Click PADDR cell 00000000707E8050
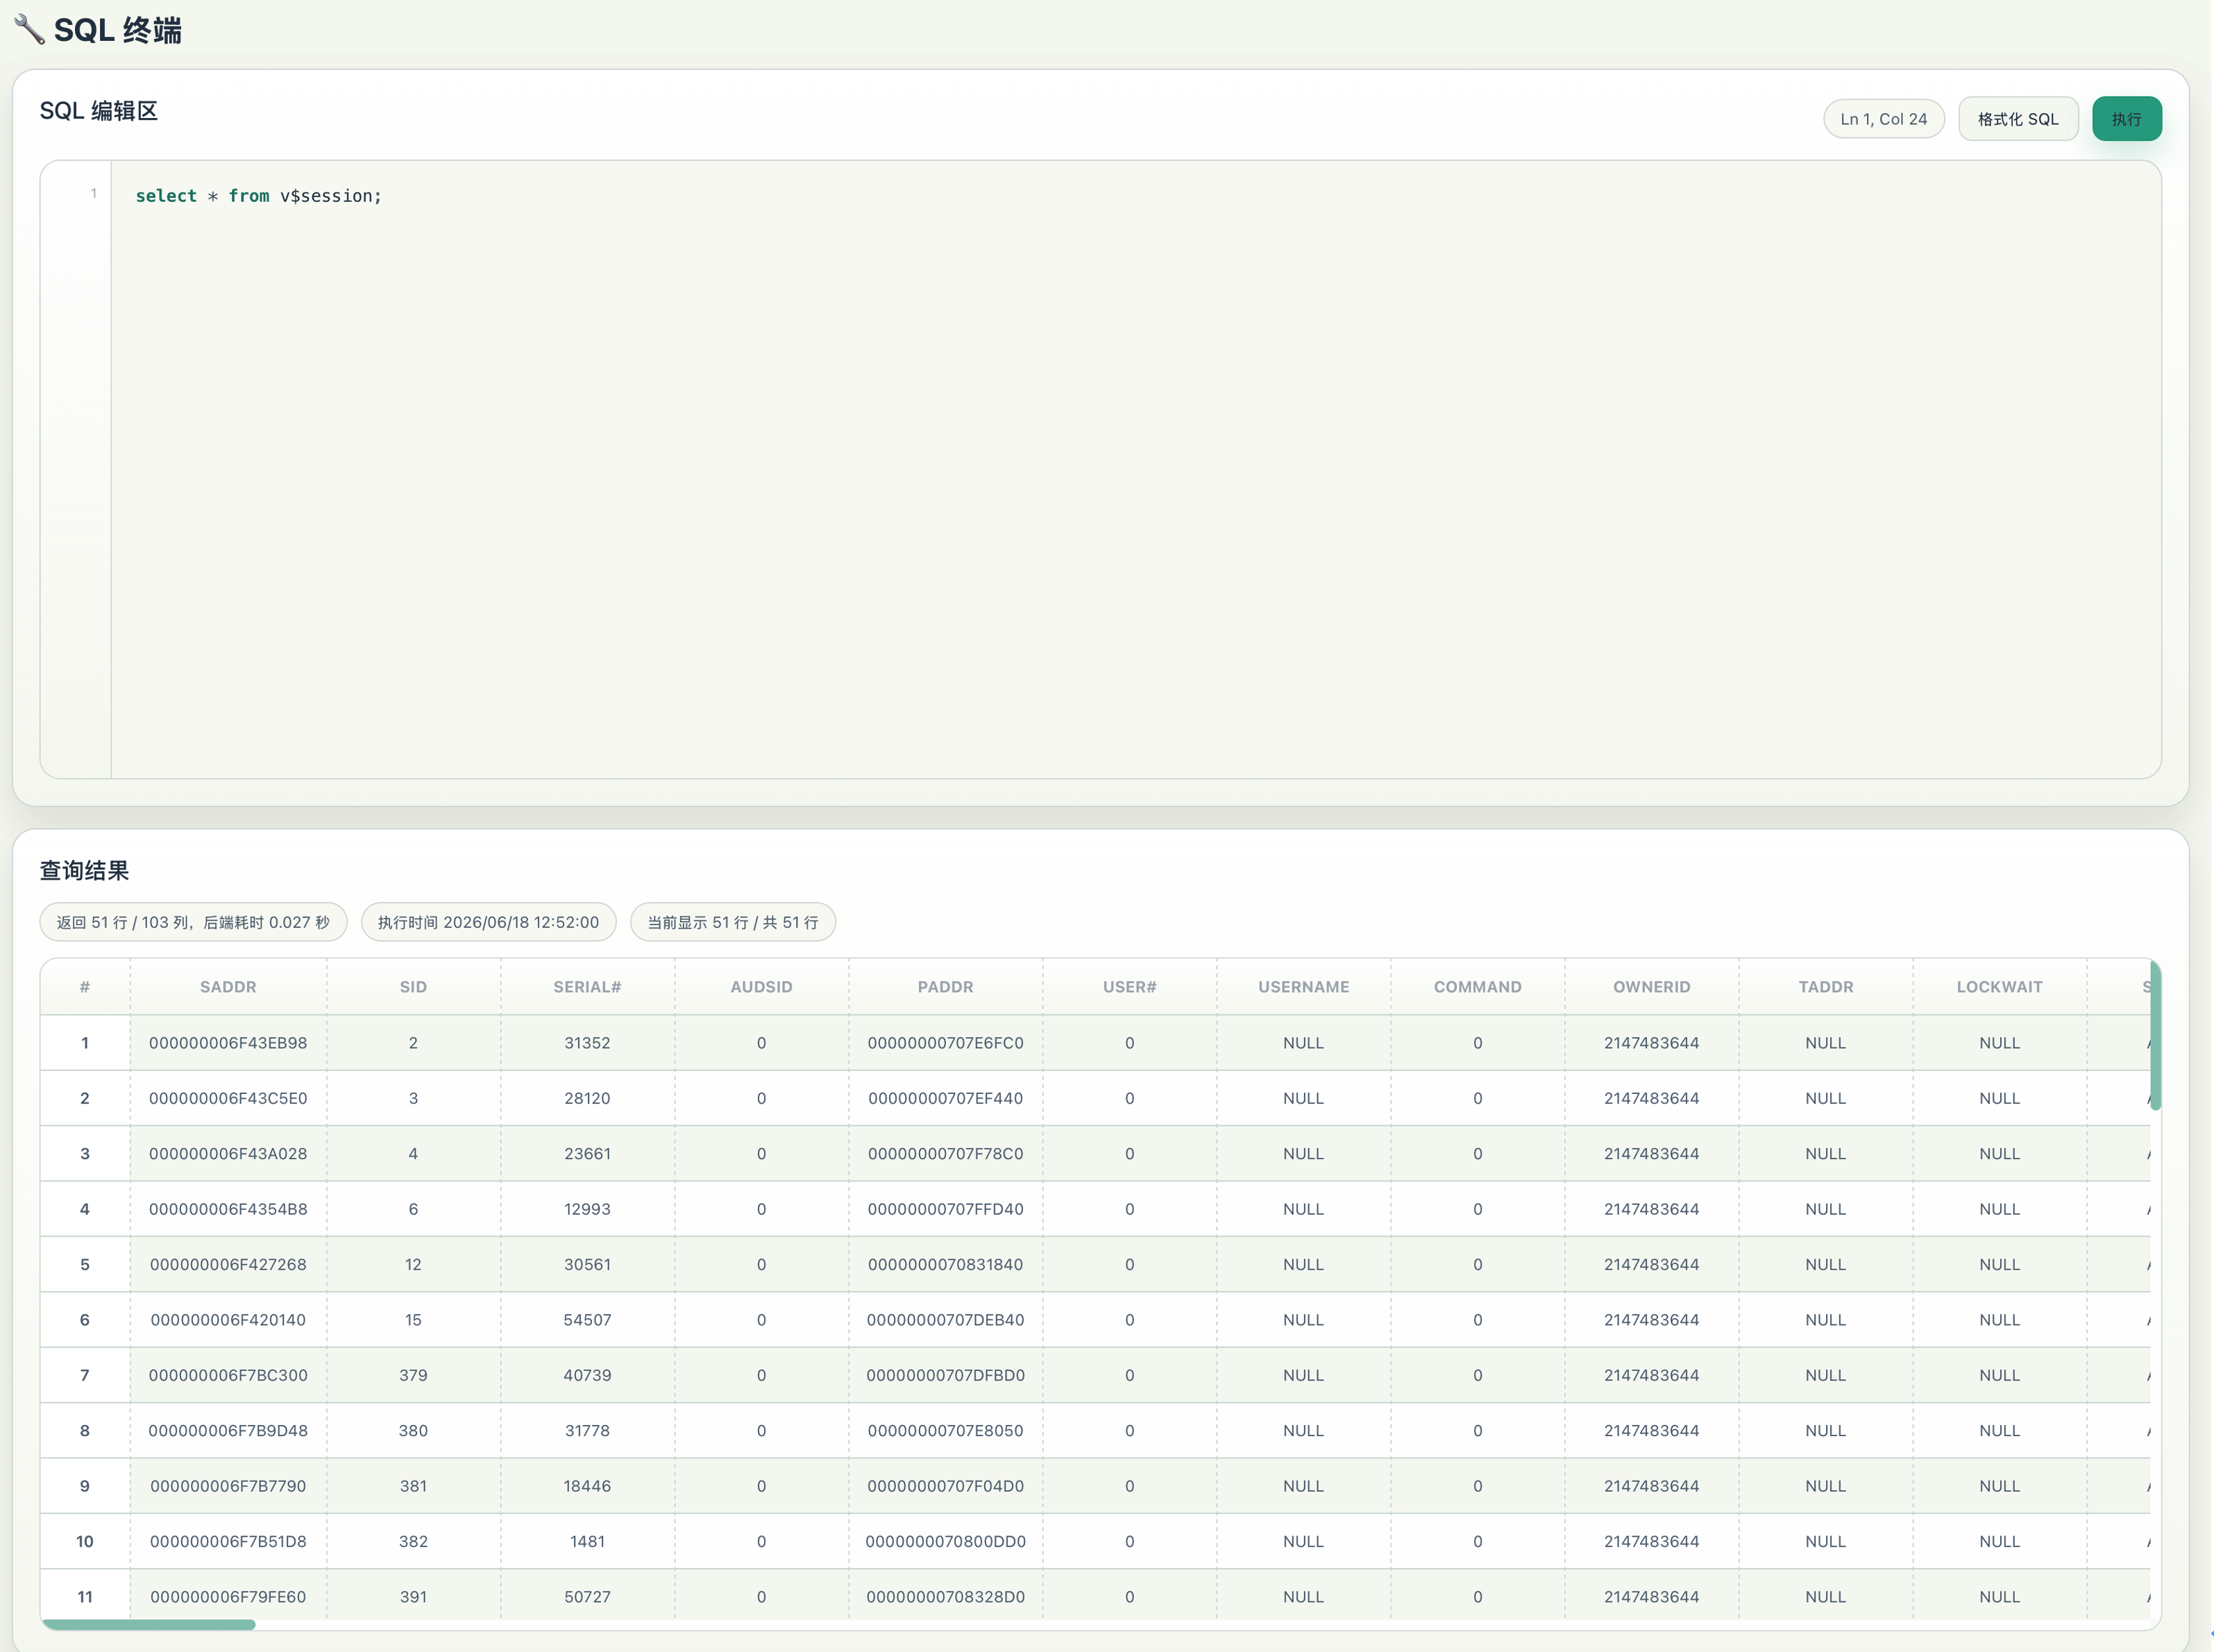The image size is (2214, 1652). [x=945, y=1431]
